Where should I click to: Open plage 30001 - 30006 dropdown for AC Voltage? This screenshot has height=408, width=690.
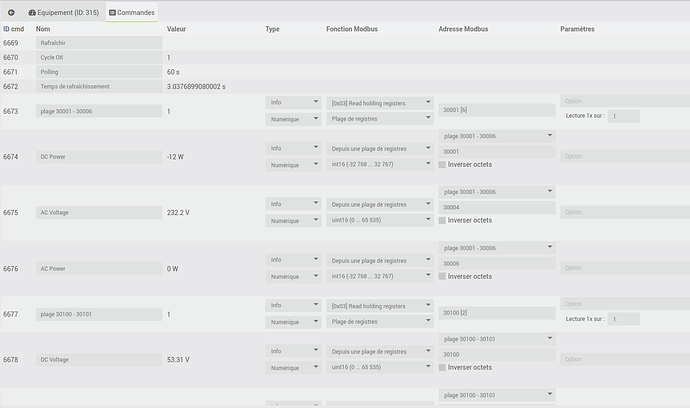tap(497, 192)
